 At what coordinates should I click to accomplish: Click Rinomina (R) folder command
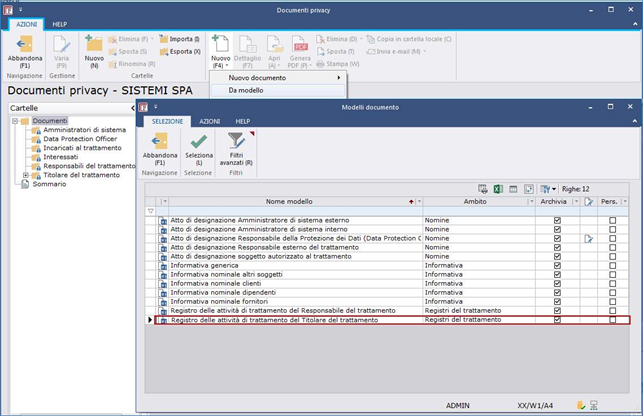[132, 64]
